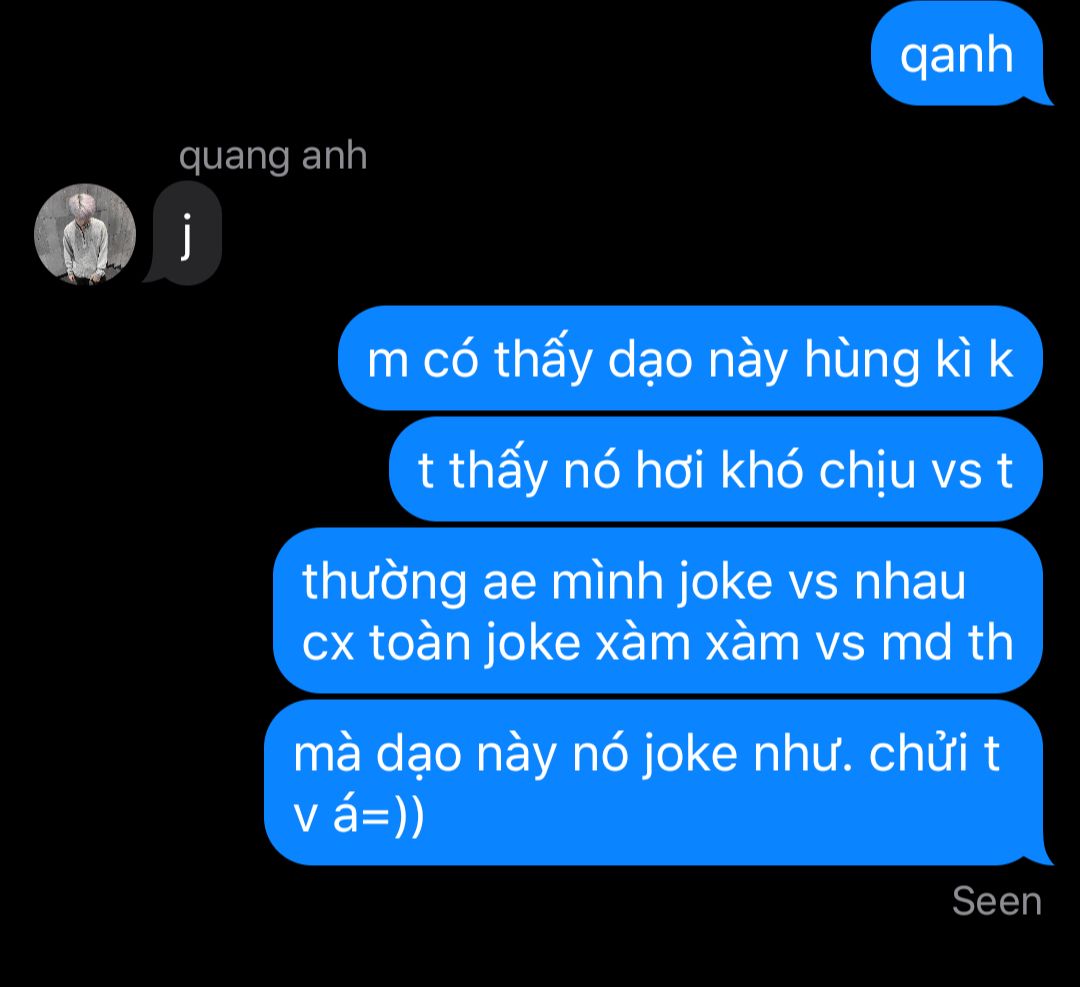The image size is (1080, 987).
Task: Open quang anh's profile picture avatar
Action: (85, 234)
